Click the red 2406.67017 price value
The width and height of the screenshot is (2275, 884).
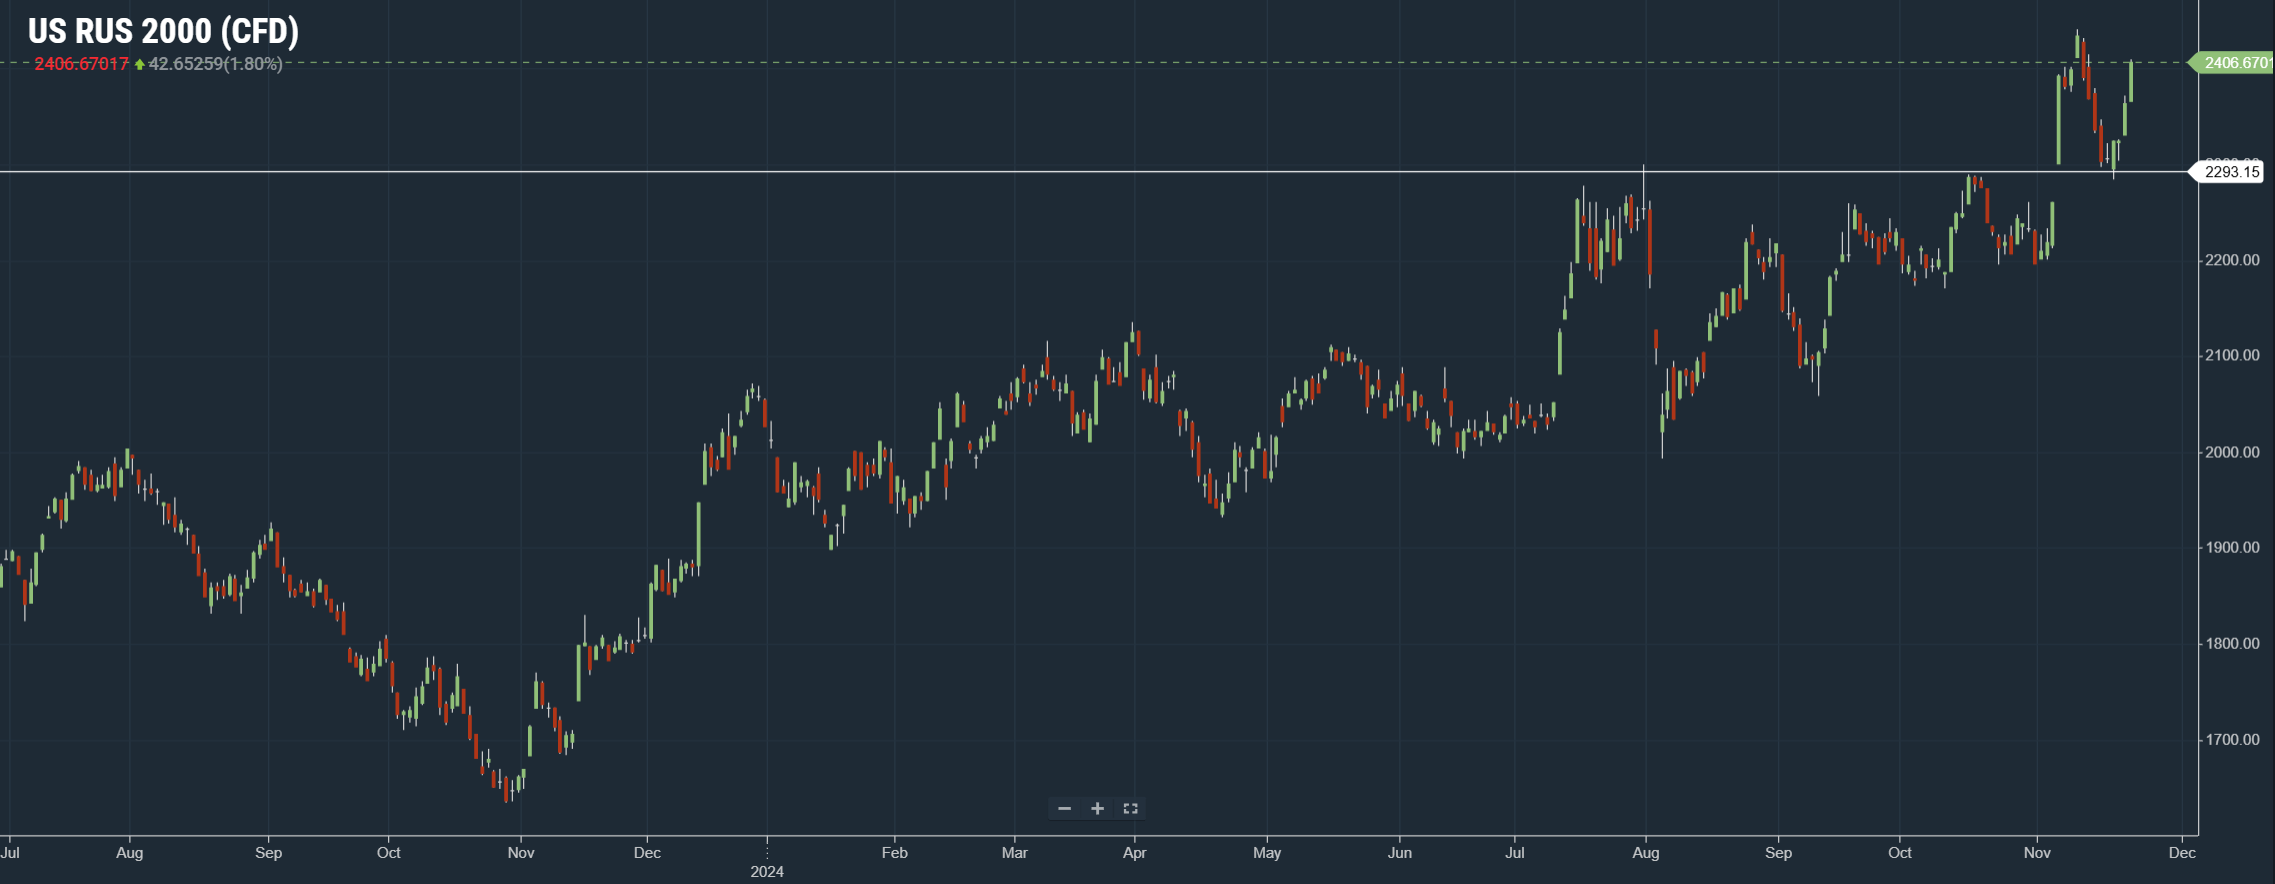coord(82,64)
